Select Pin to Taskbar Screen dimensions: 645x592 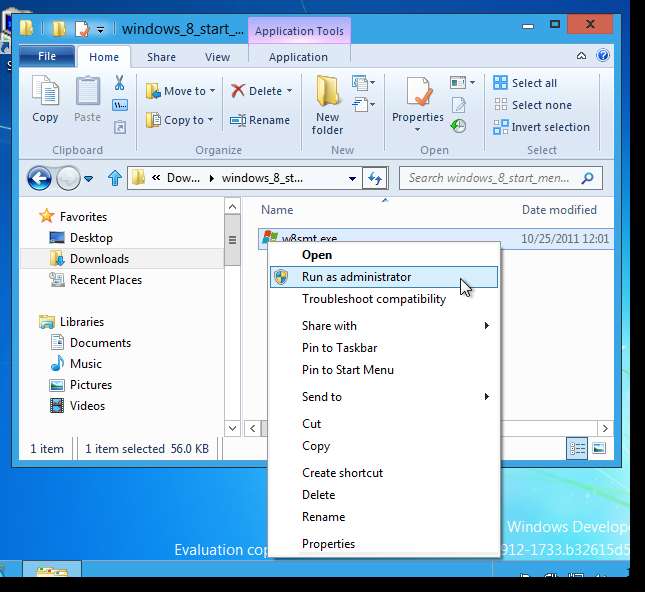pos(384,348)
